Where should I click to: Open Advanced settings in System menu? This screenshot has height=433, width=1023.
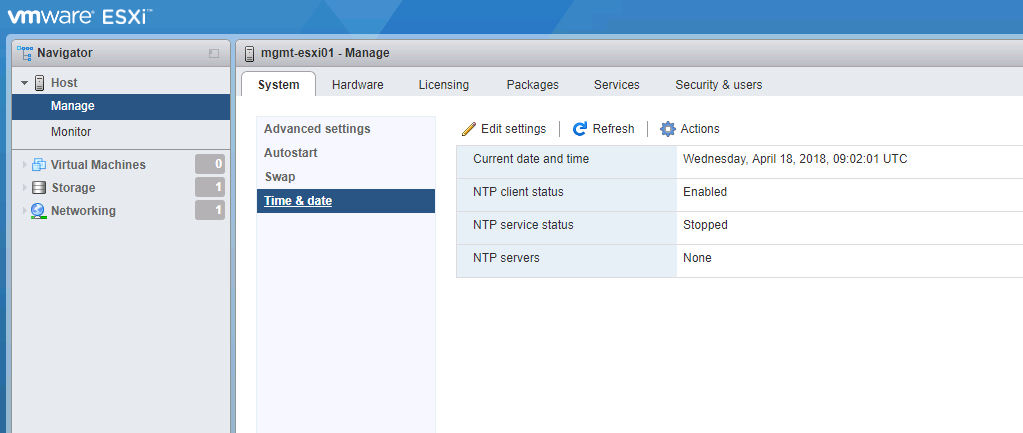[x=317, y=129]
